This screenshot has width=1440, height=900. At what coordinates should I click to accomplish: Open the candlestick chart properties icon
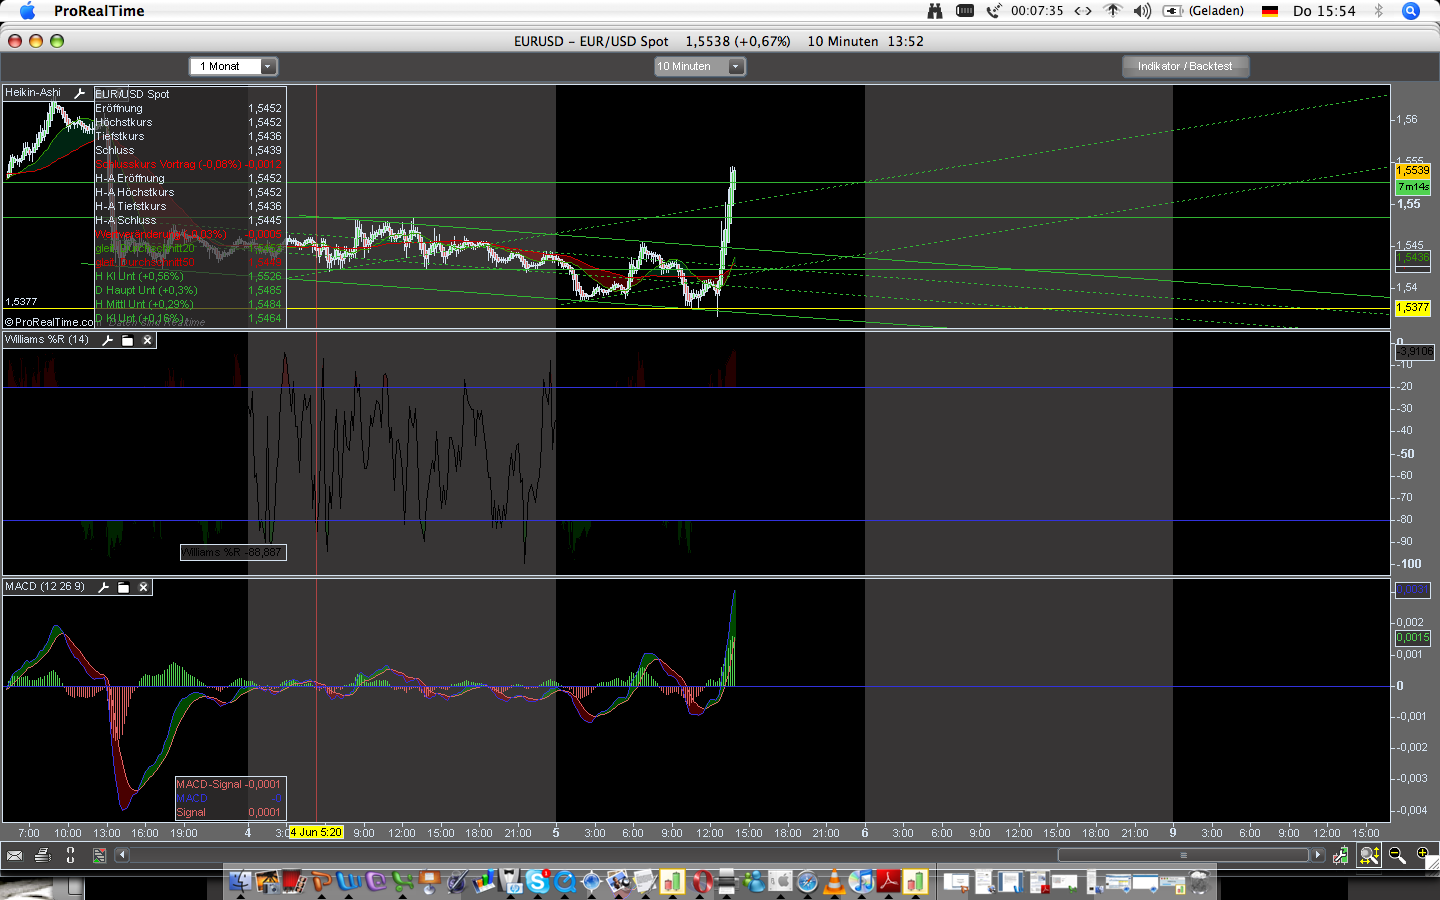click(1340, 855)
